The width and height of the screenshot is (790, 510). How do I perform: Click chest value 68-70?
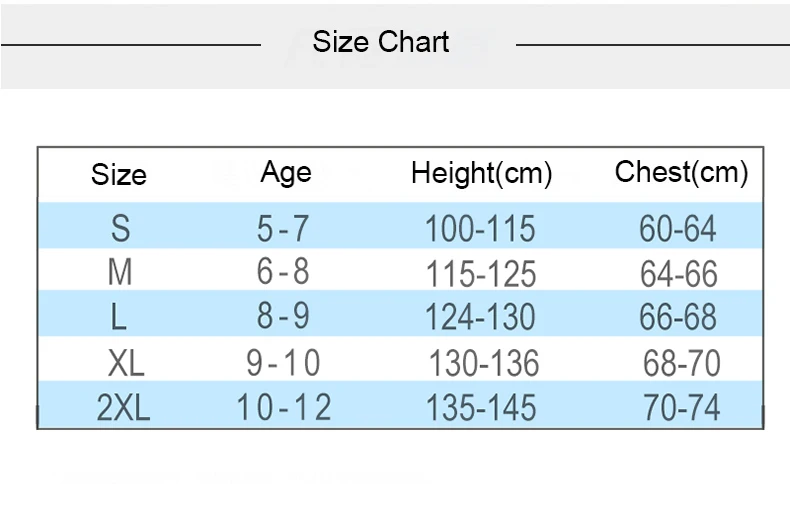[x=682, y=363]
